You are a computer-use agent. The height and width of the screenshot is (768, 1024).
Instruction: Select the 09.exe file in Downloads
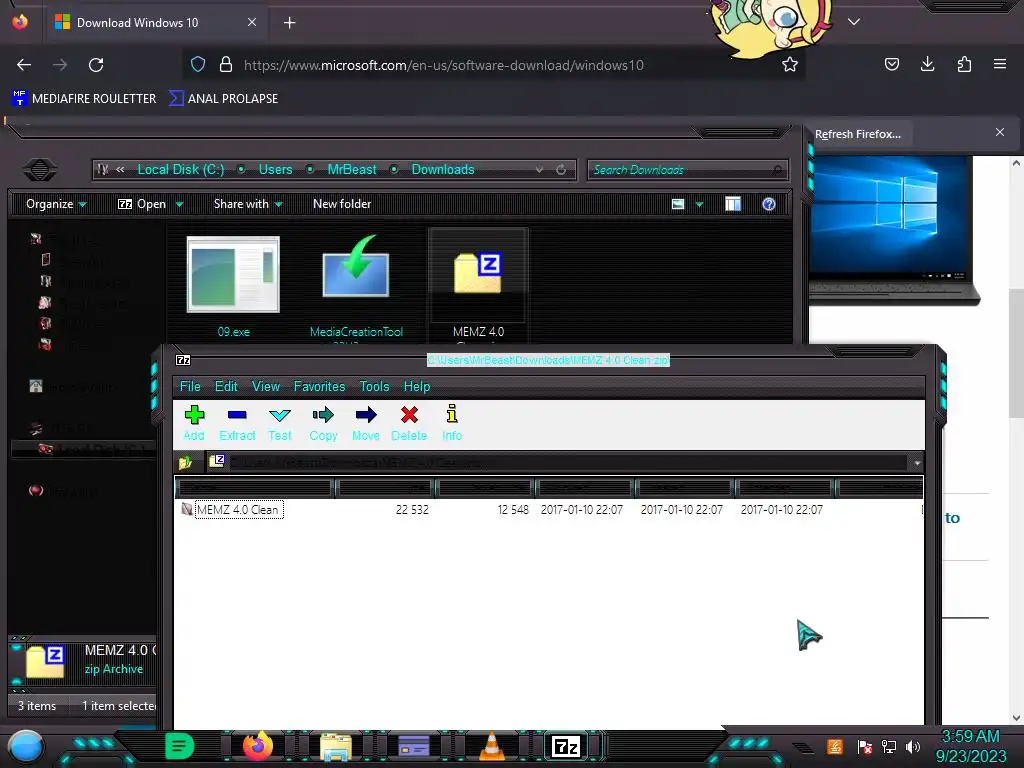click(233, 286)
